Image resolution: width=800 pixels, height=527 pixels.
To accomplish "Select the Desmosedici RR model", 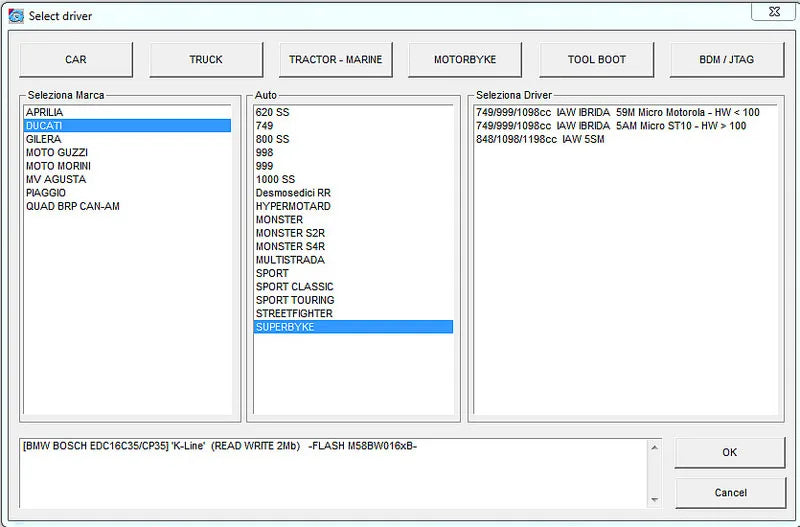I will (x=293, y=193).
